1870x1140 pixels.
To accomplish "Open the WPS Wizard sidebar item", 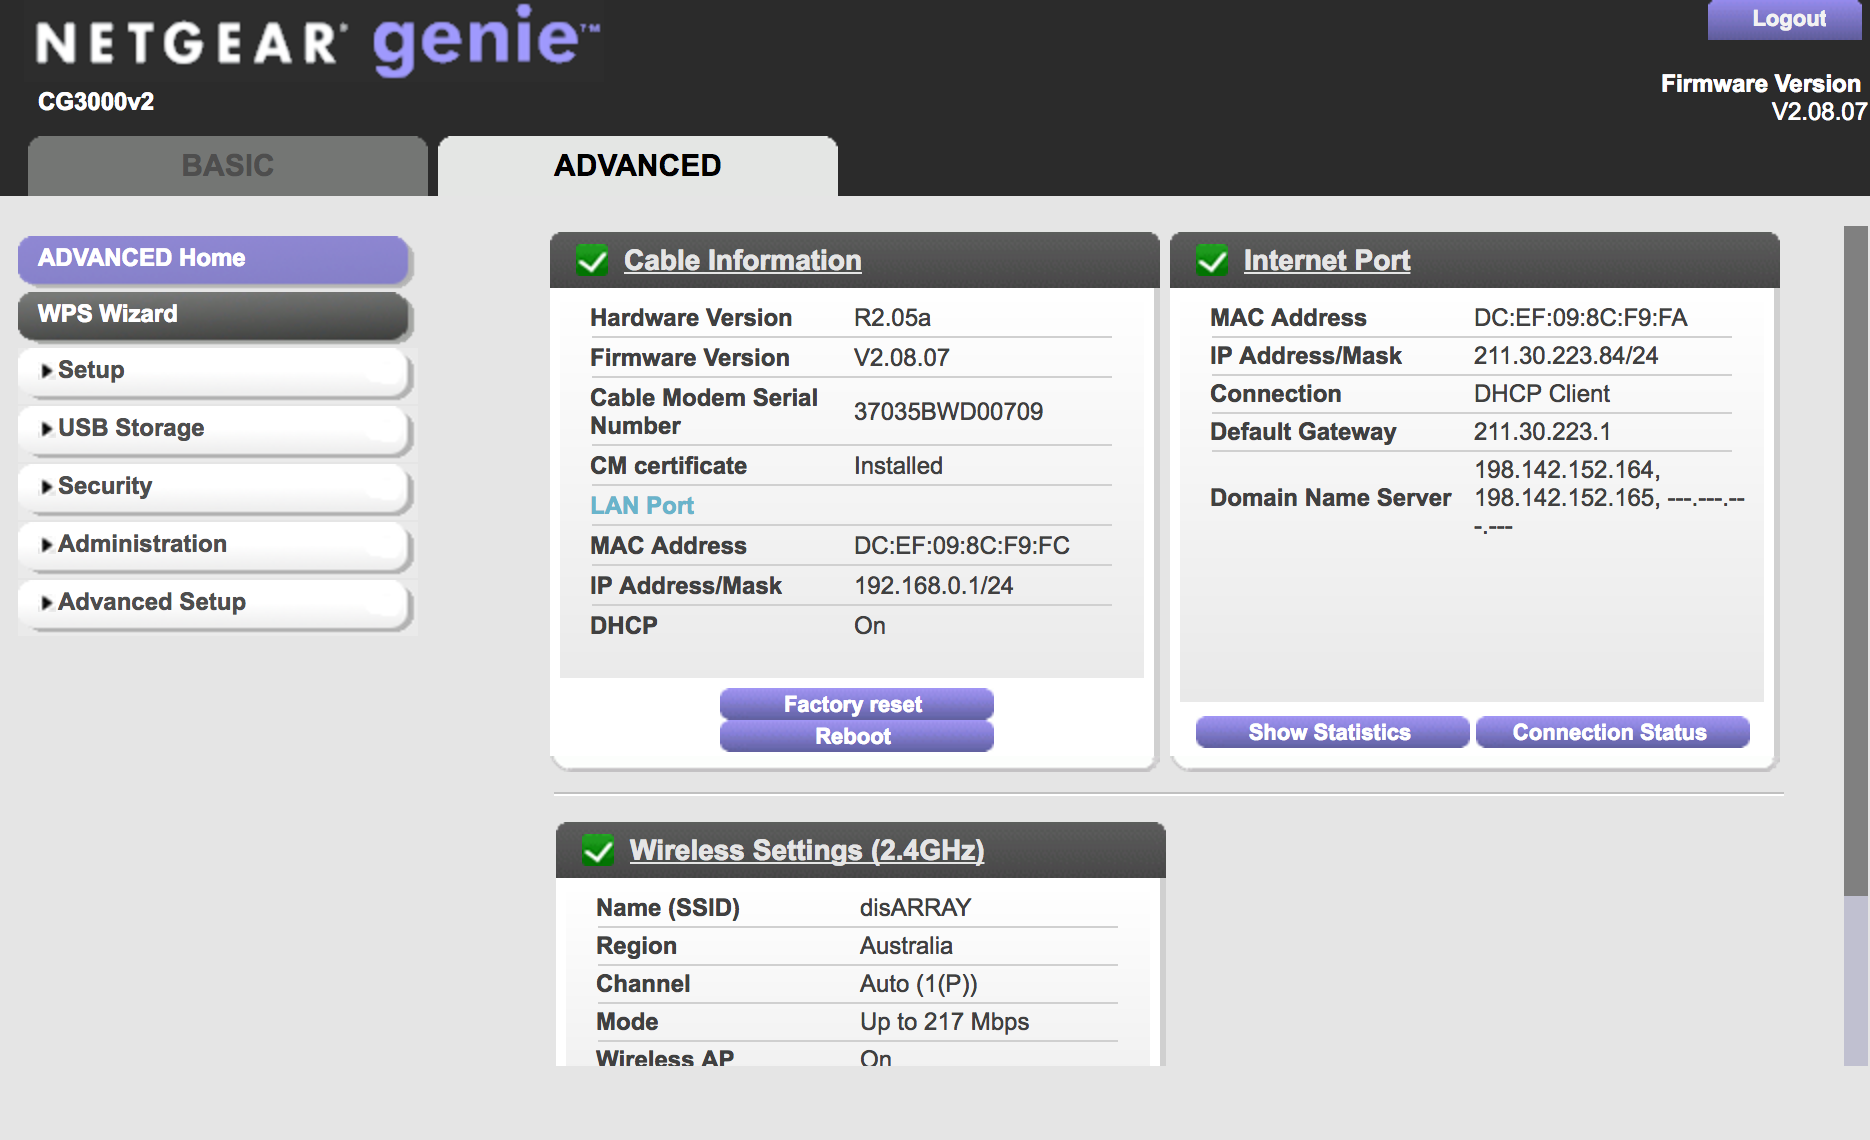I will 214,315.
